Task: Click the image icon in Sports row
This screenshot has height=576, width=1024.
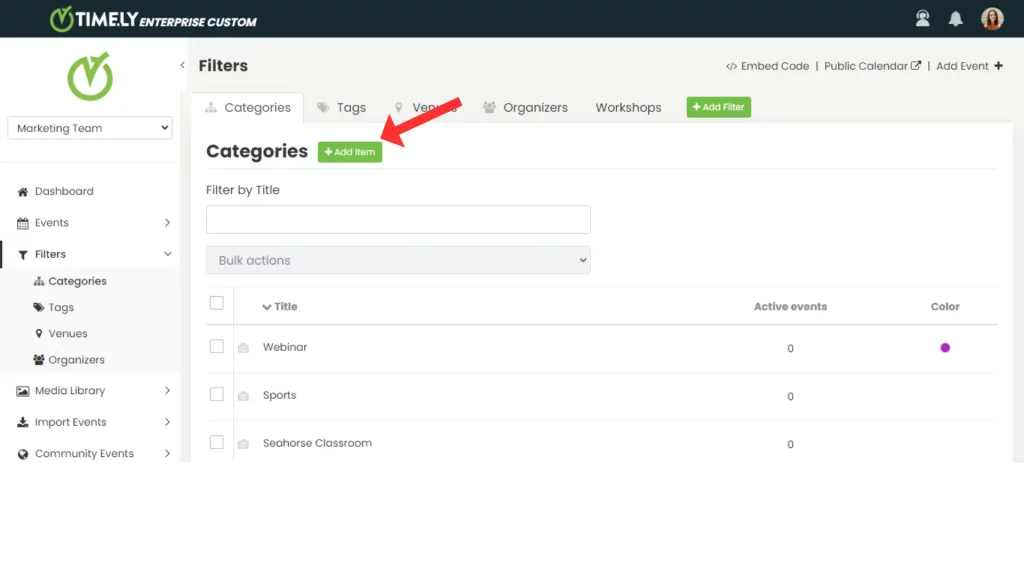Action: coord(244,396)
